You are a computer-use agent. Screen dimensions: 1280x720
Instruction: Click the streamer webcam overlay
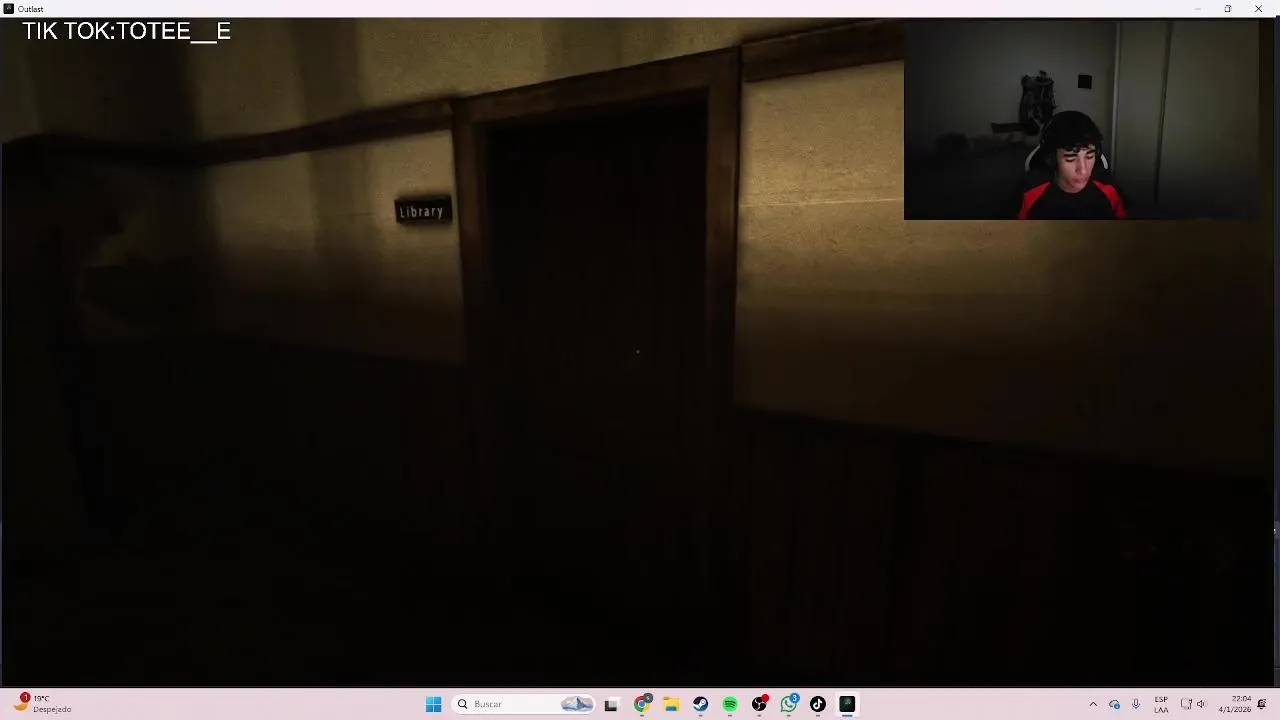pyautogui.click(x=1081, y=119)
